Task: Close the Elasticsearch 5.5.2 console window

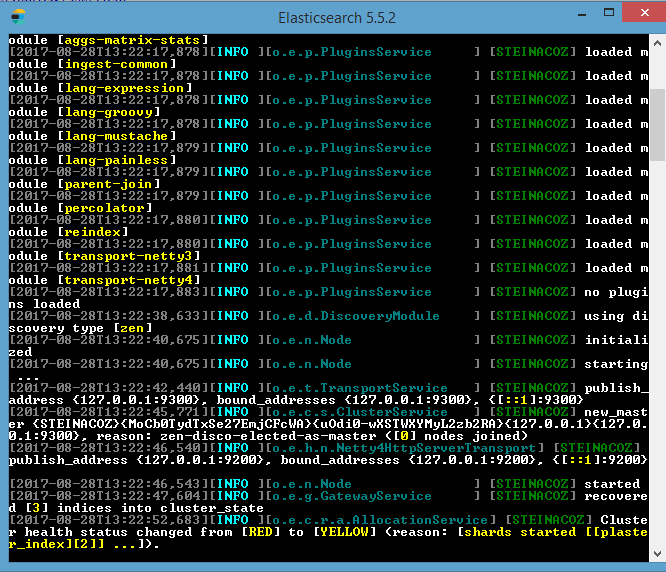Action: 644,12
